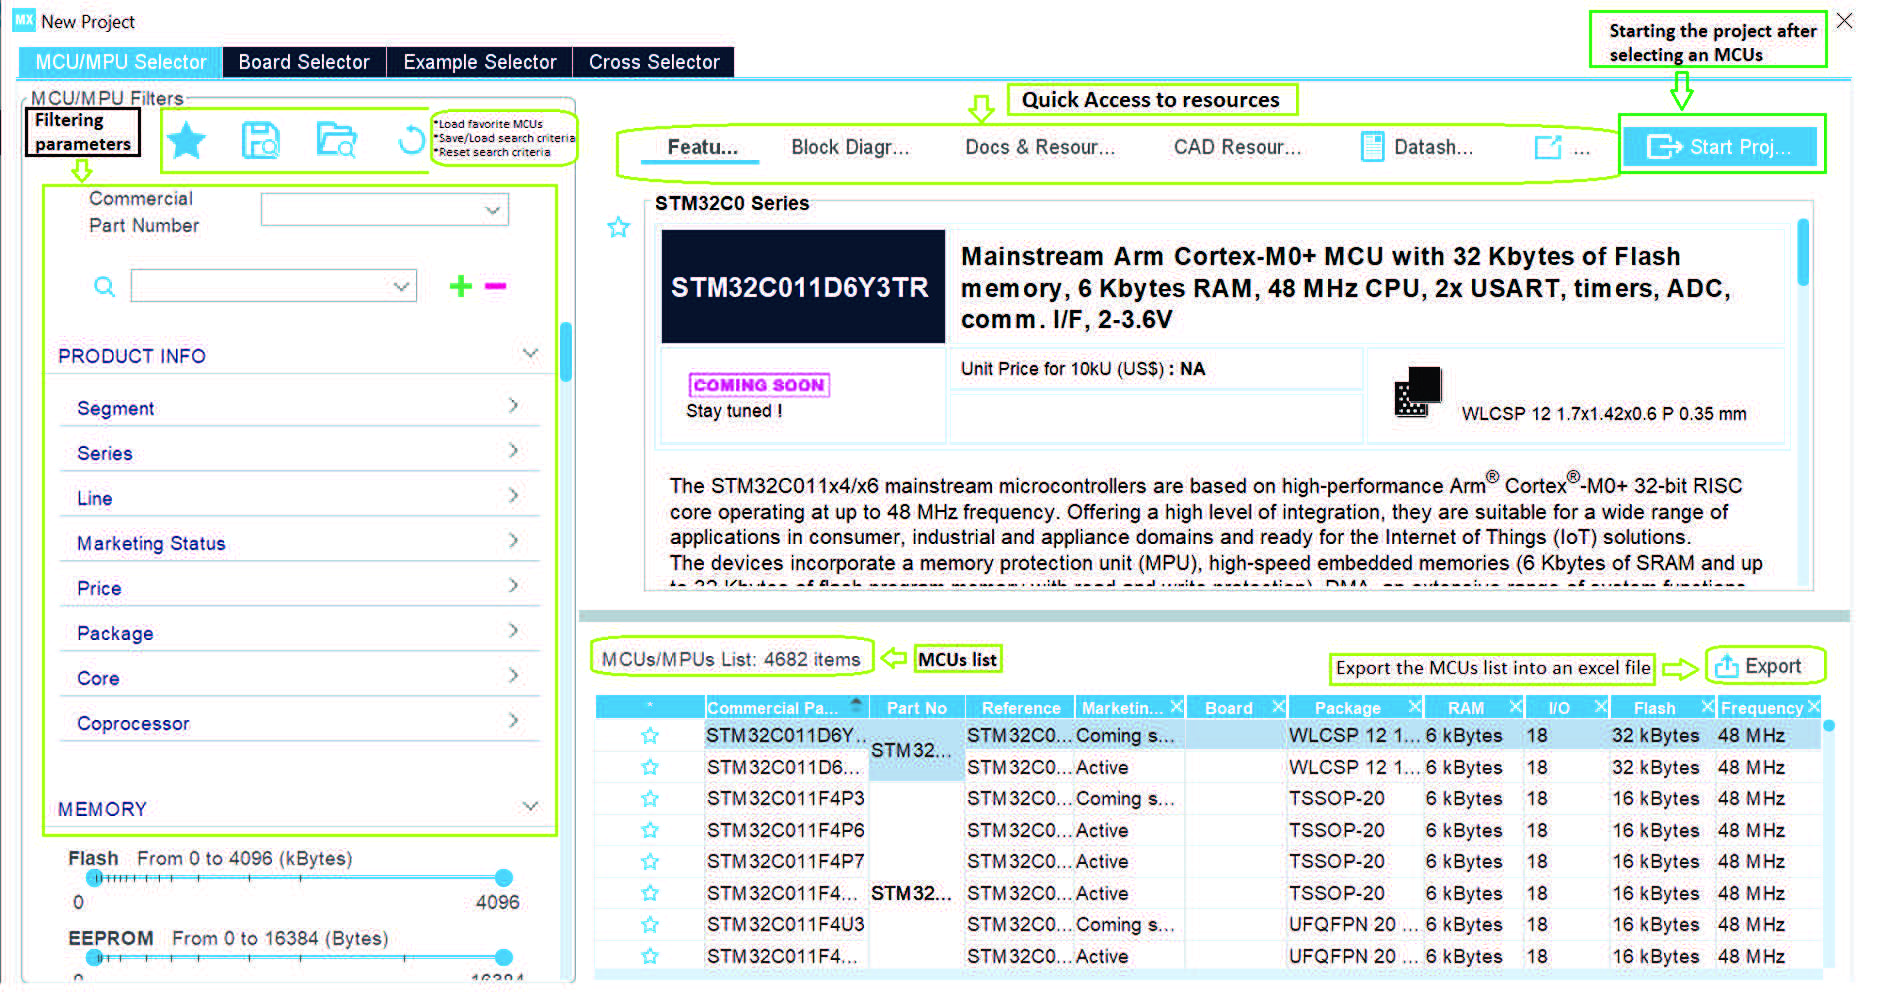Hide the RAM column with its X
The width and height of the screenshot is (1879, 1007).
[1515, 707]
